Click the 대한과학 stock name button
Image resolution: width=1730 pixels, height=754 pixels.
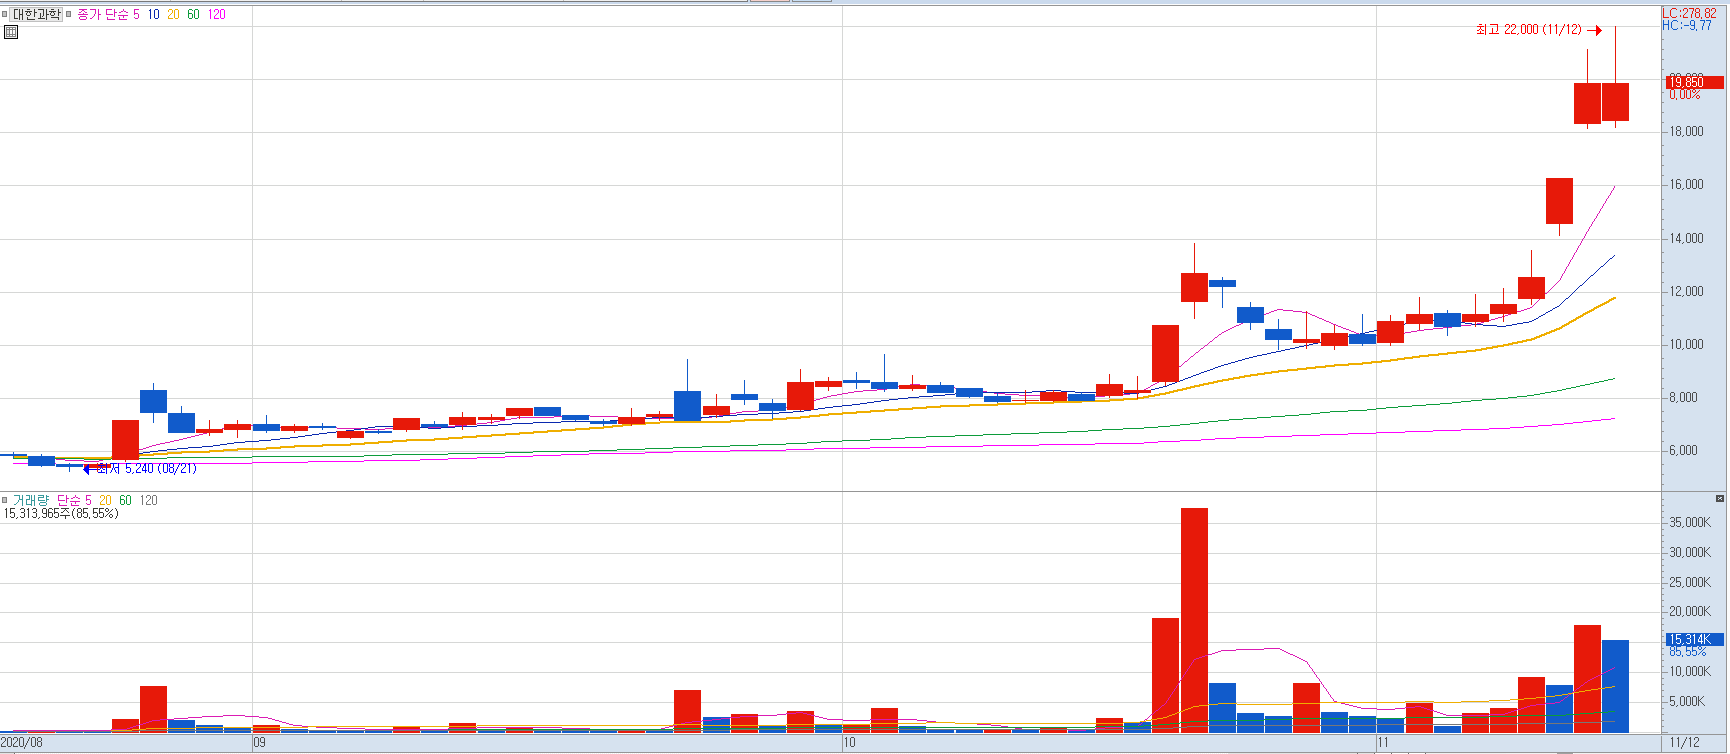(x=36, y=14)
